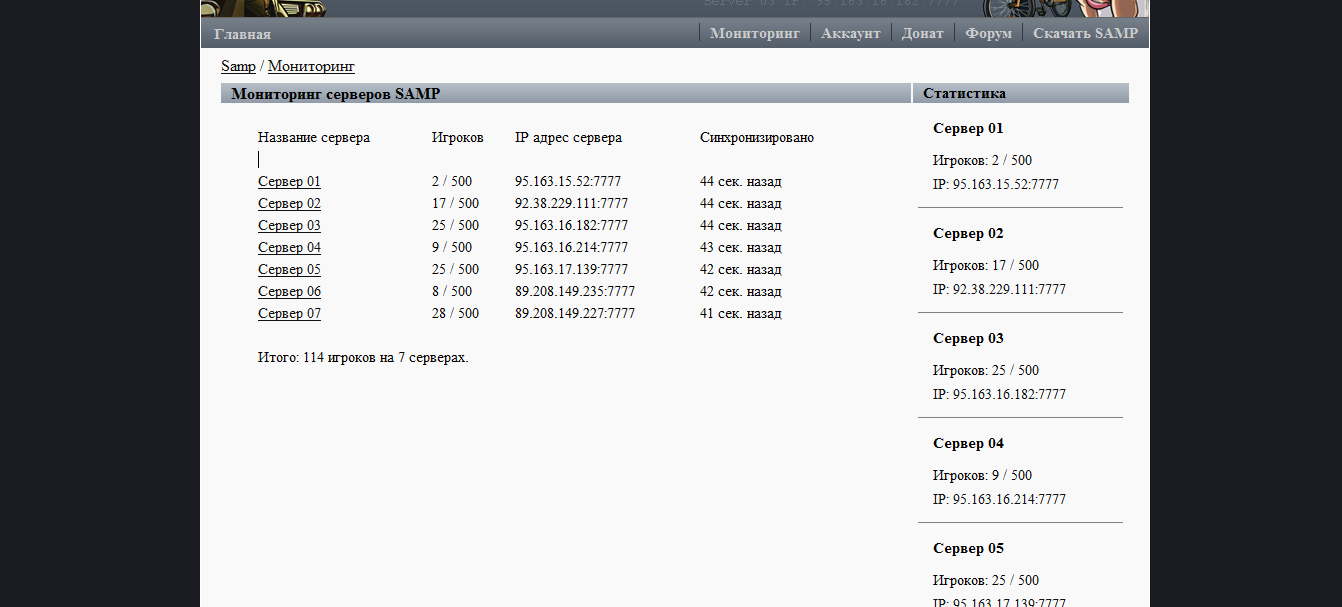Click the Игроков column header

pyautogui.click(x=457, y=138)
